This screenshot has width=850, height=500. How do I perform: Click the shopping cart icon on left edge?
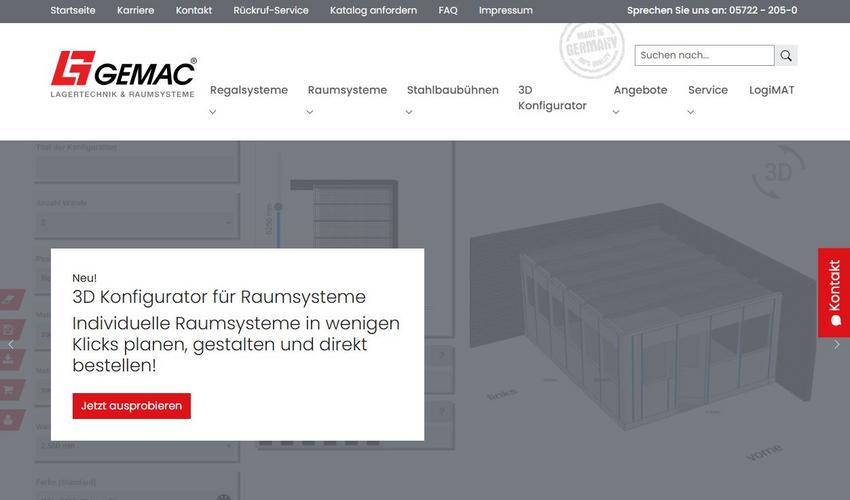pyautogui.click(x=9, y=389)
